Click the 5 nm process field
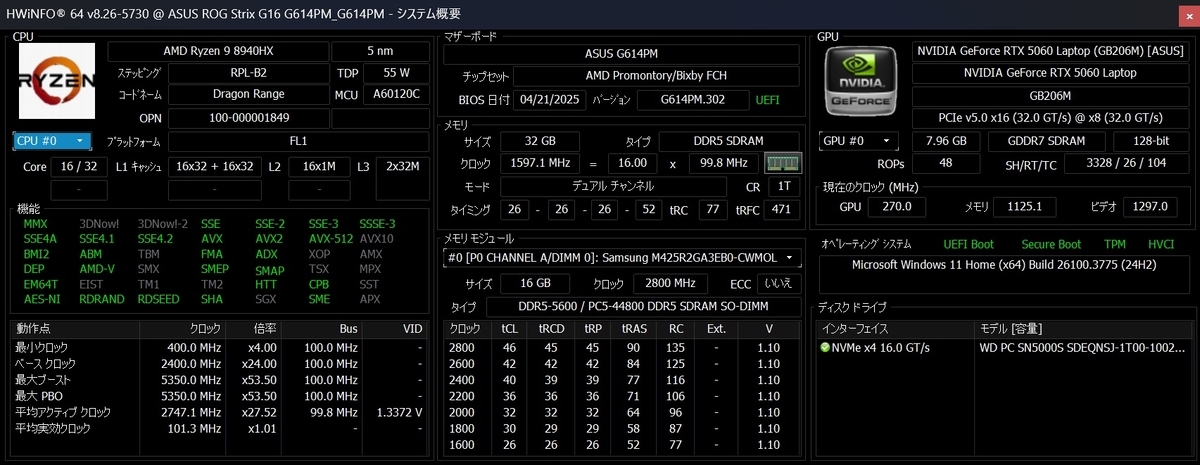1200x465 pixels. click(380, 51)
